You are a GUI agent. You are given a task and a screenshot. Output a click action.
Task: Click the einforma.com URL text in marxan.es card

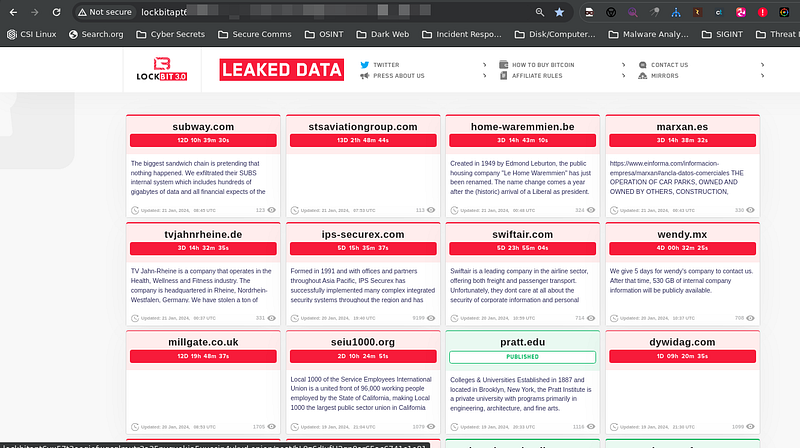(677, 168)
